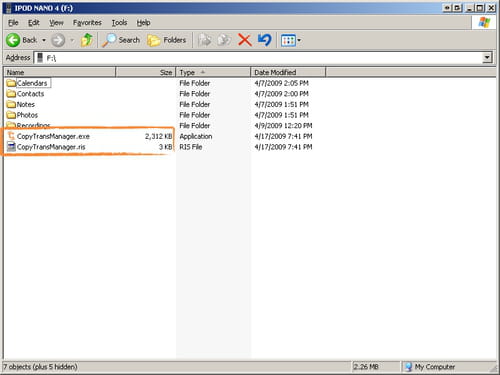Click the Contacts folder name
500x375 pixels.
tap(30, 94)
